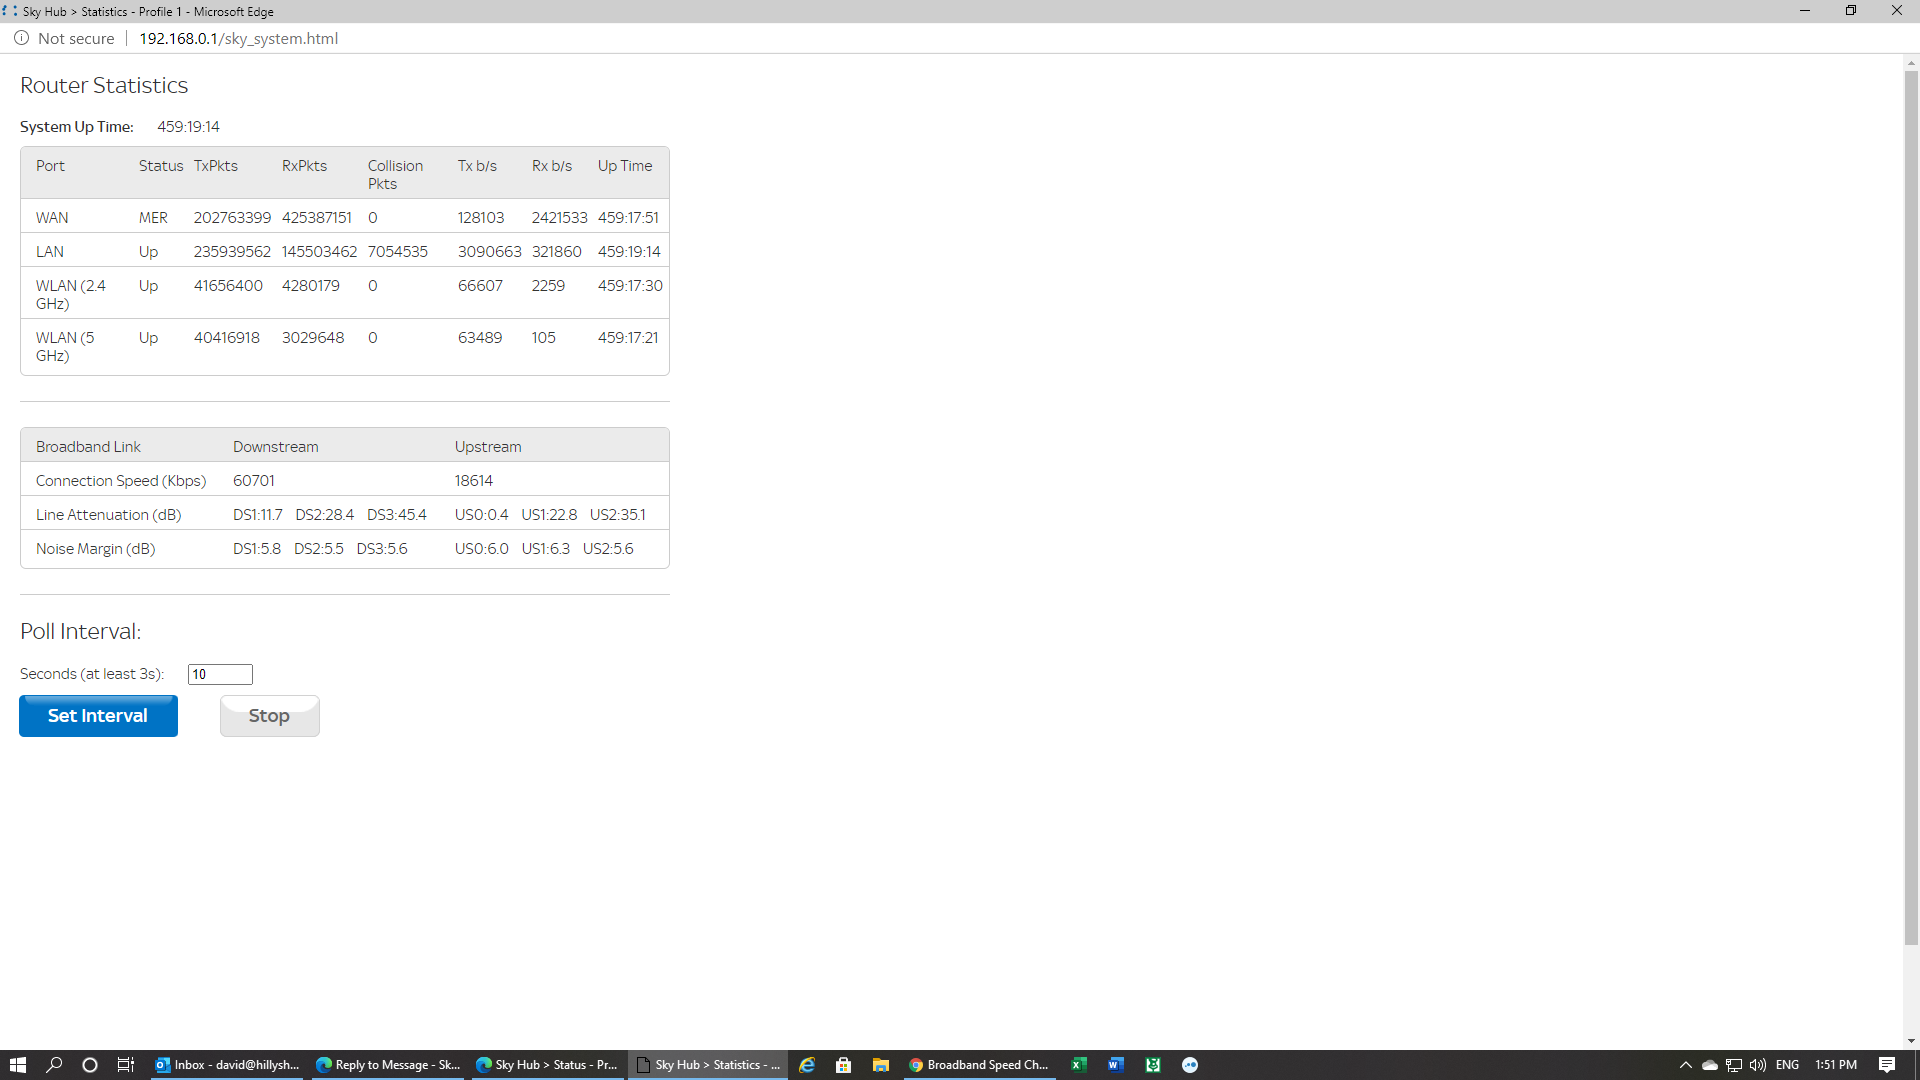Open Word from the taskbar

(1116, 1065)
